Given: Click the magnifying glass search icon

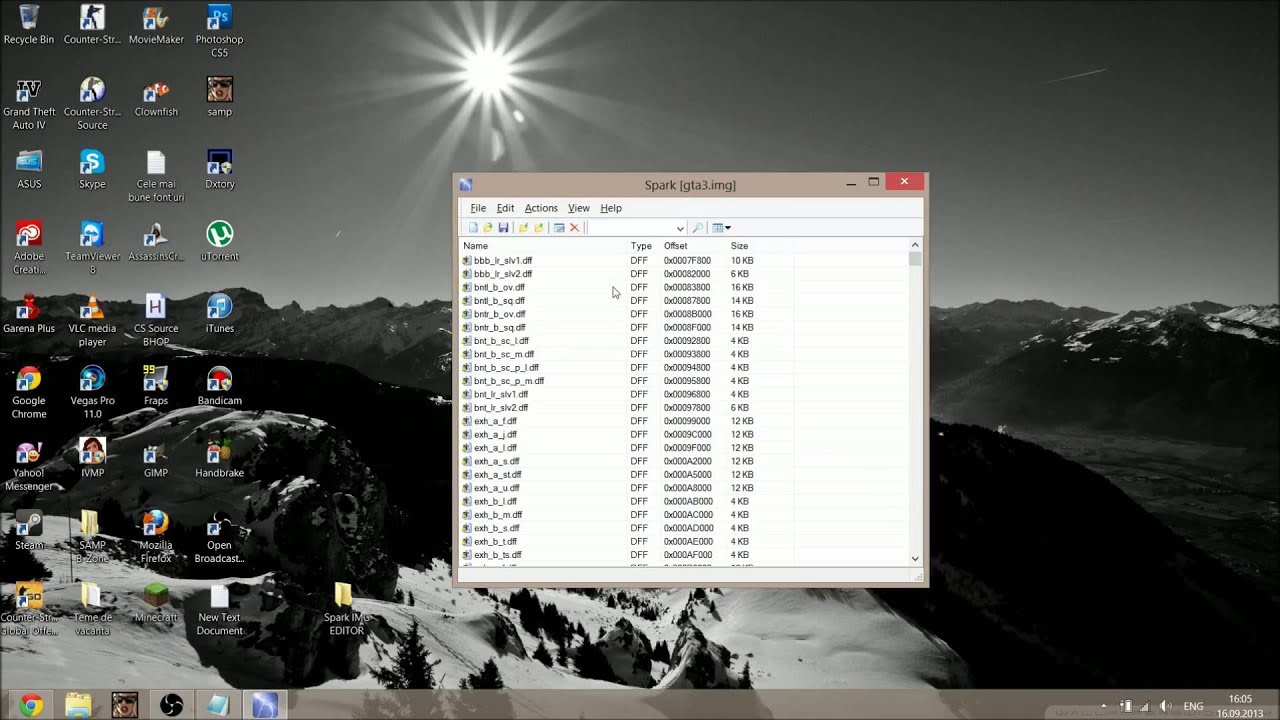Looking at the screenshot, I should click(x=698, y=228).
